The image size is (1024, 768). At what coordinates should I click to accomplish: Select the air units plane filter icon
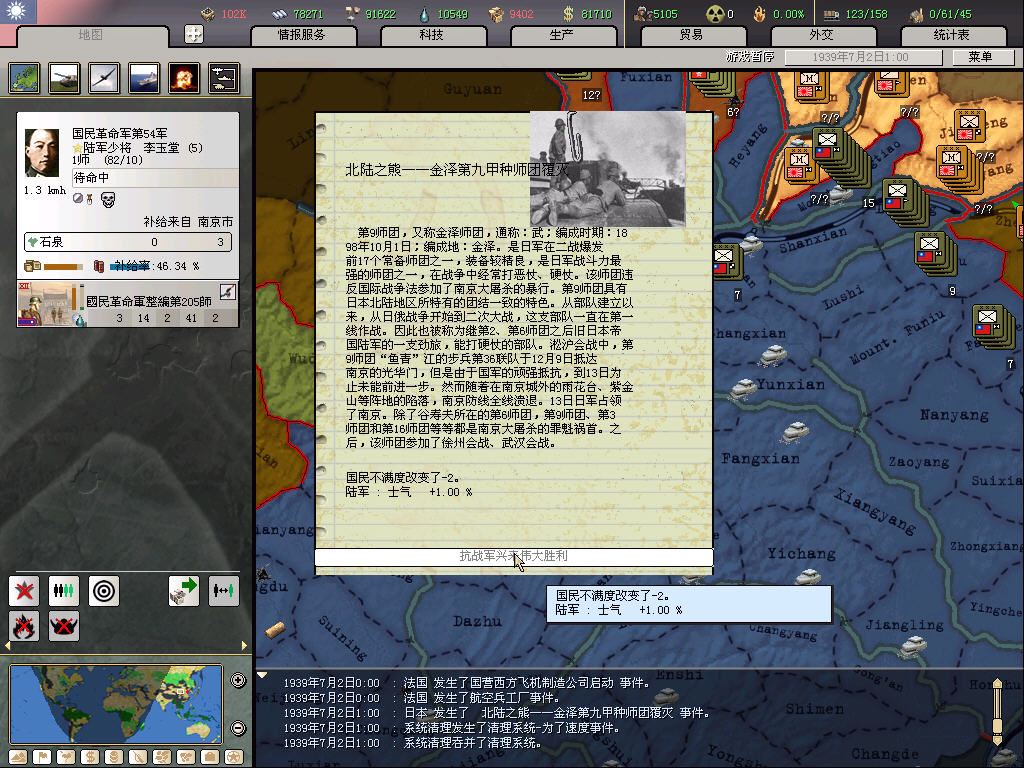pos(104,78)
